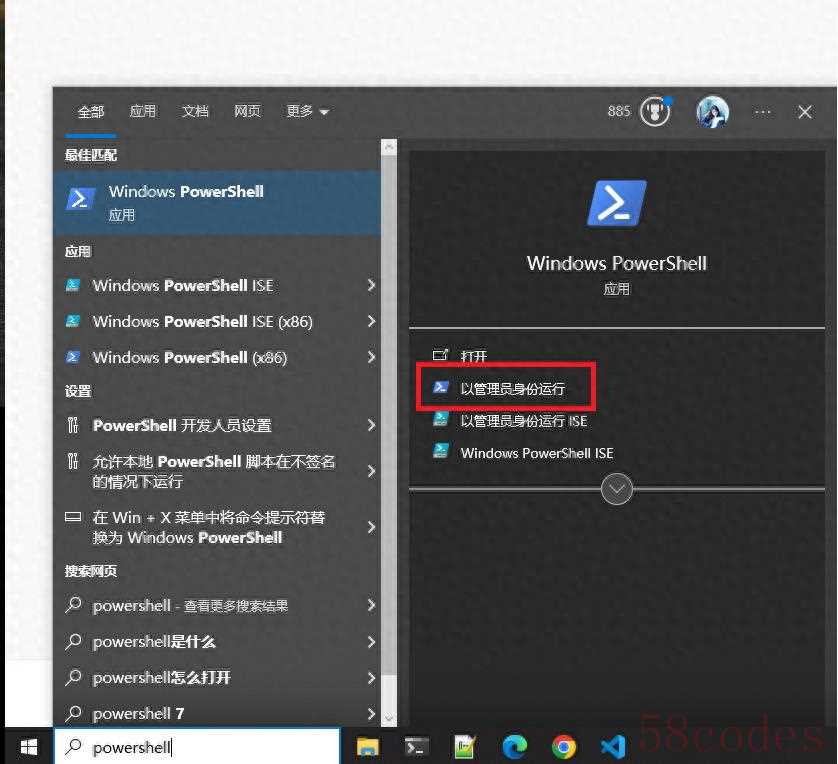Viewport: 838px width, 764px height.
Task: Expand Windows PowerShell ISE (x86) arrow
Action: pos(371,321)
